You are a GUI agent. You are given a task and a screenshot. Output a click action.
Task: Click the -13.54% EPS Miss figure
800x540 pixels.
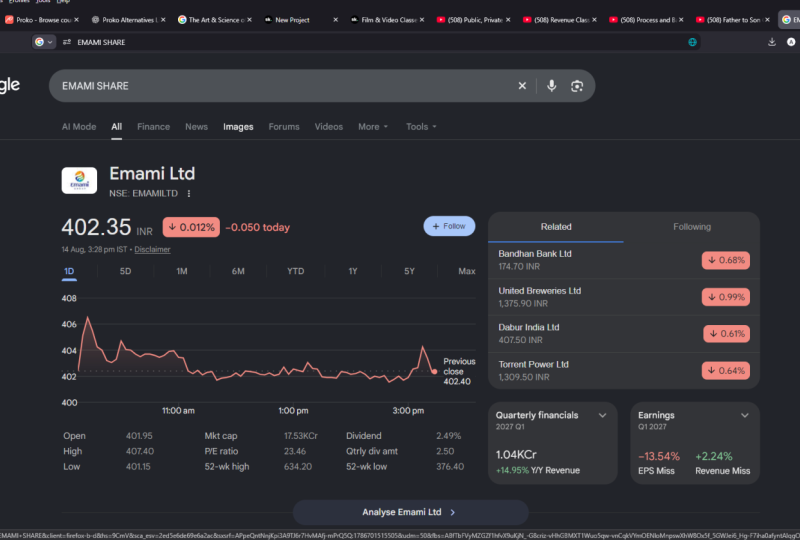pyautogui.click(x=659, y=456)
